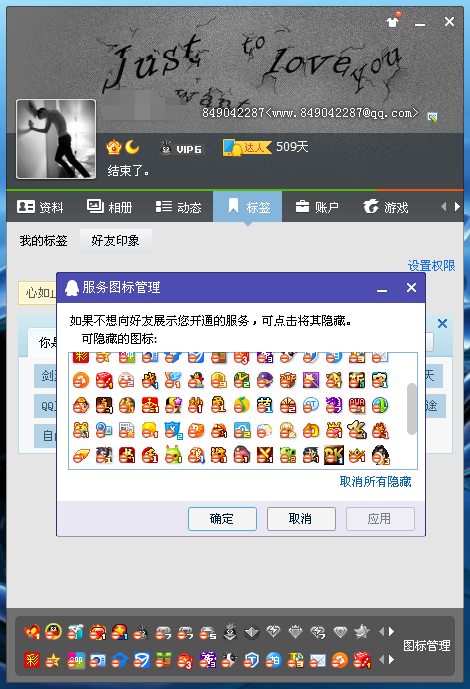Click the VIP6 badge icon
This screenshot has width=470, height=689.
(x=181, y=148)
